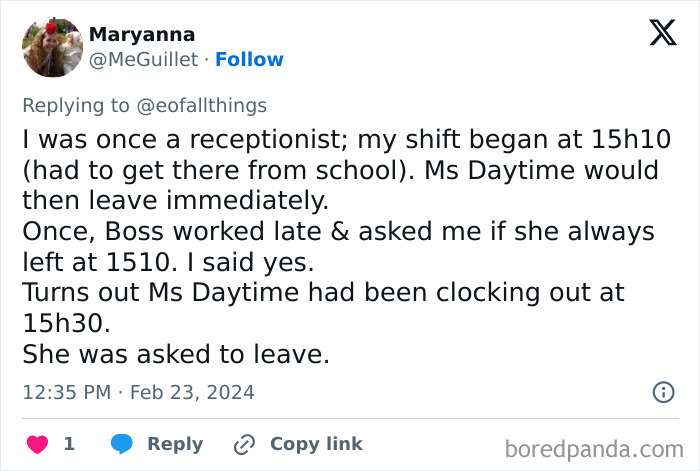700x471 pixels.
Task: Open Maryanna's profile picture
Action: coord(52,46)
